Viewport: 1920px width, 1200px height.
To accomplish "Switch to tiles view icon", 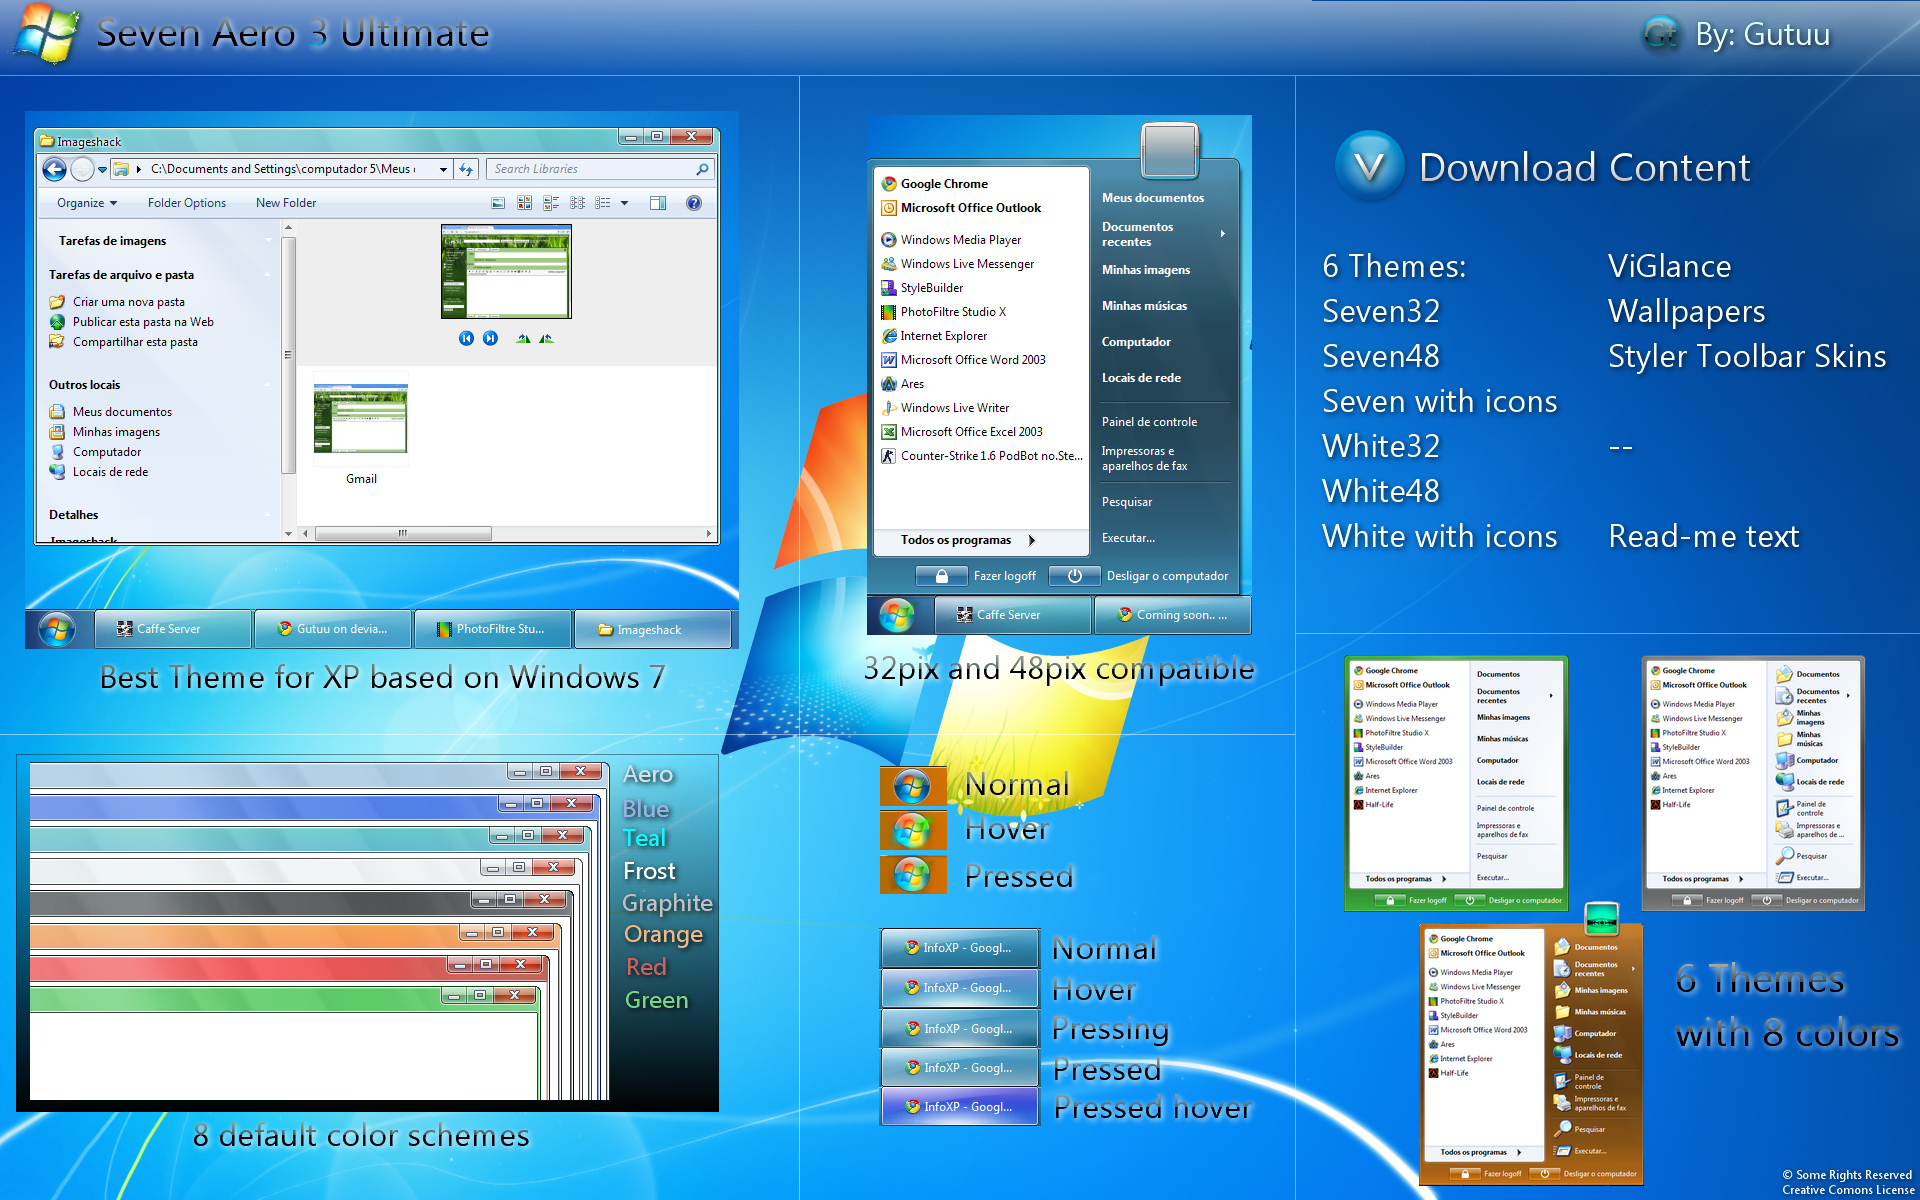I will pyautogui.click(x=551, y=203).
